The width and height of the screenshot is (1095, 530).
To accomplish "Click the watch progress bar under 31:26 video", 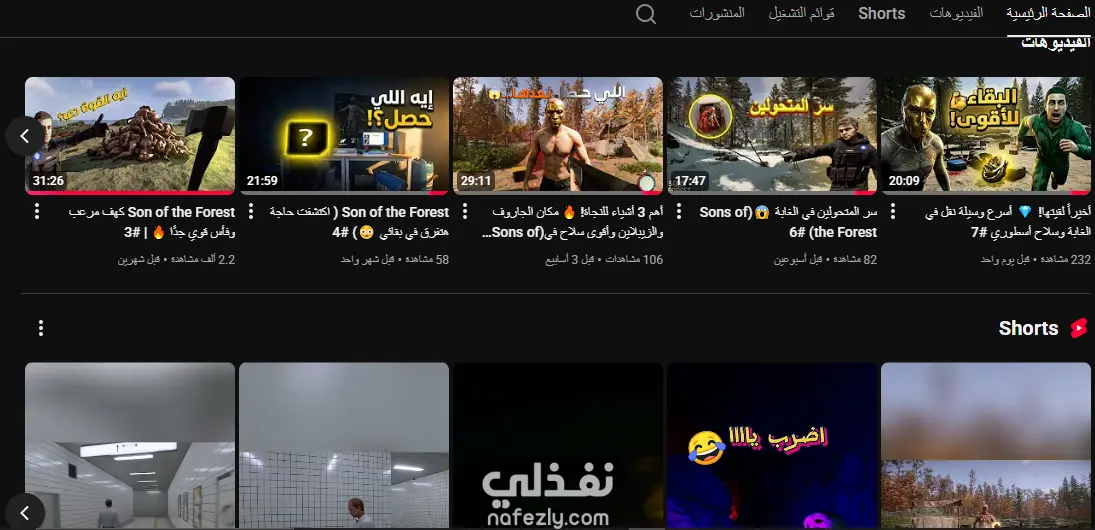I will 130,192.
